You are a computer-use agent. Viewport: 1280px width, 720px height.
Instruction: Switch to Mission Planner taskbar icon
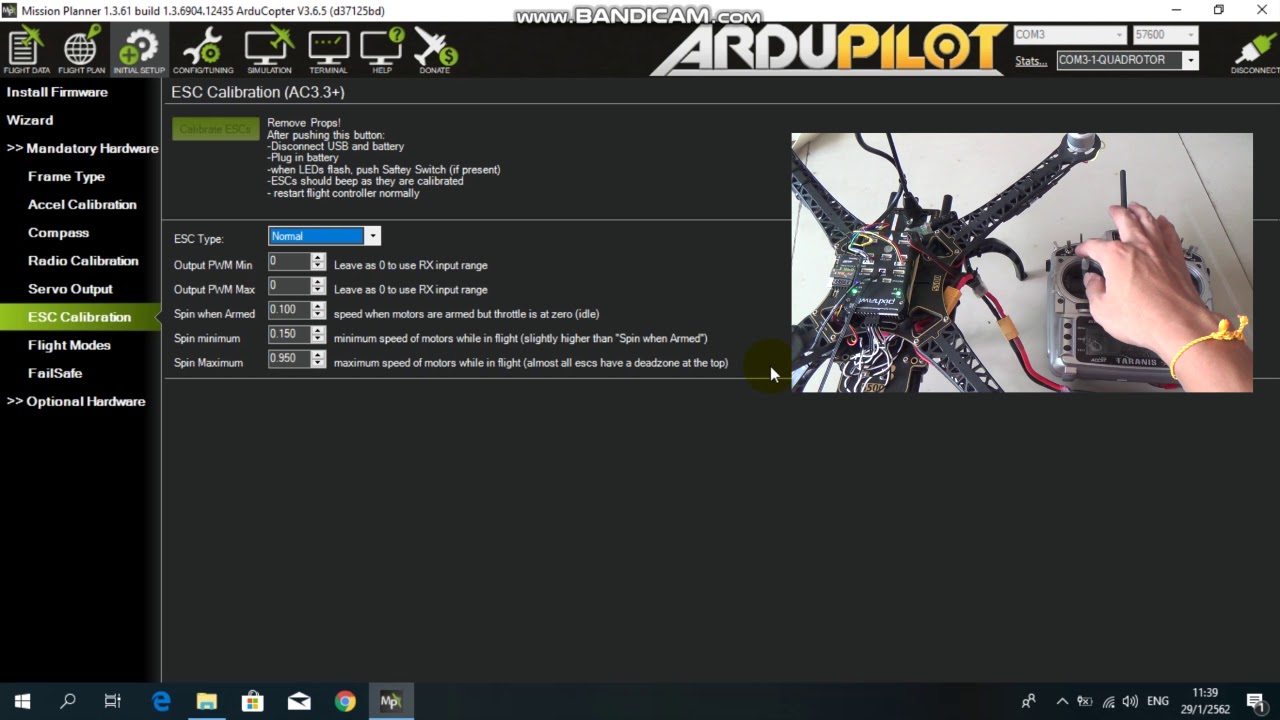(x=391, y=701)
